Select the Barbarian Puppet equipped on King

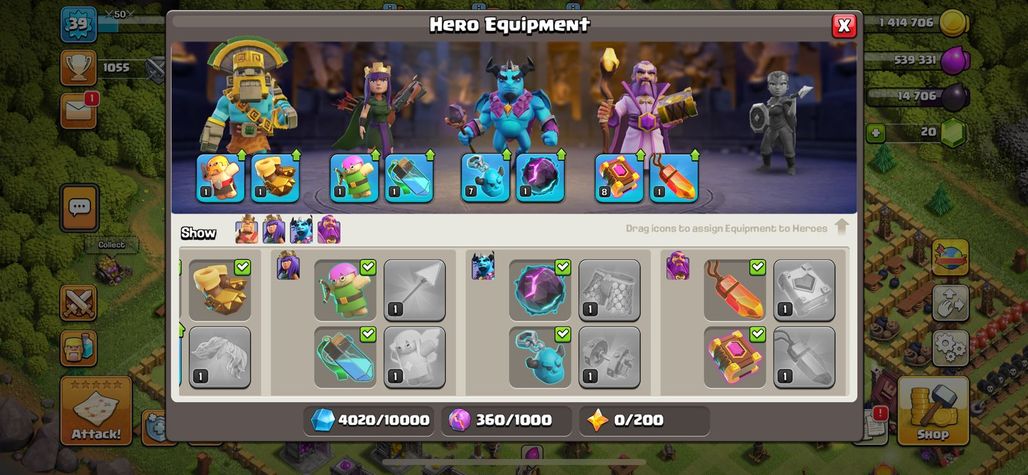tap(221, 178)
